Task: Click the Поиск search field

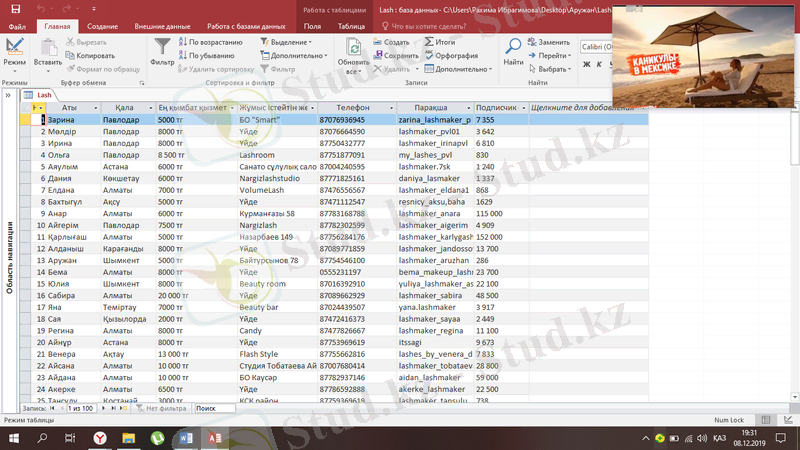Action: coord(220,409)
